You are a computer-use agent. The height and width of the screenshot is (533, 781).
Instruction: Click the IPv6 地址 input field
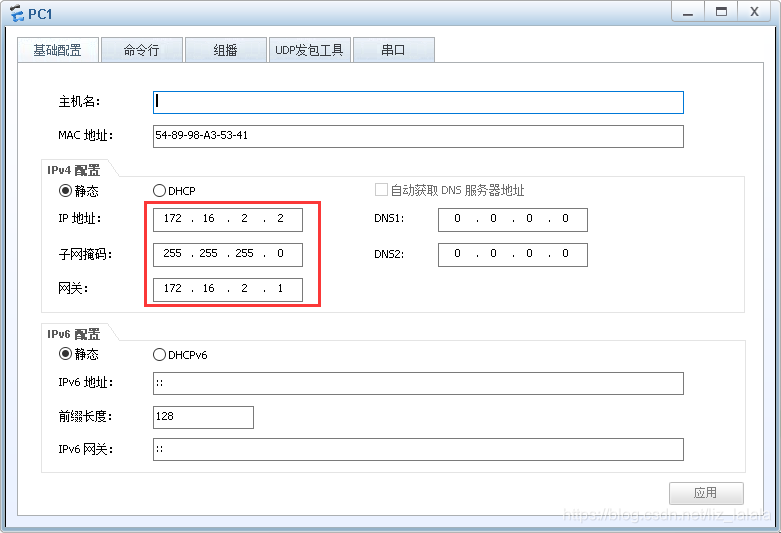coord(418,383)
